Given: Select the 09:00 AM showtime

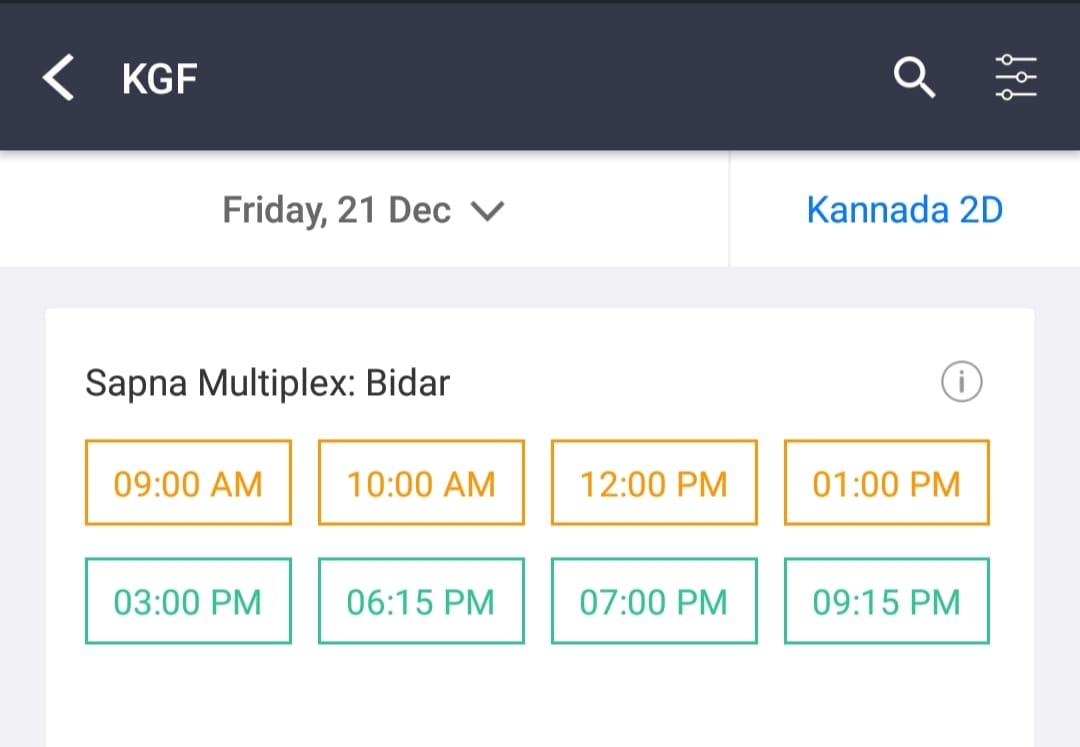Looking at the screenshot, I should coord(188,483).
